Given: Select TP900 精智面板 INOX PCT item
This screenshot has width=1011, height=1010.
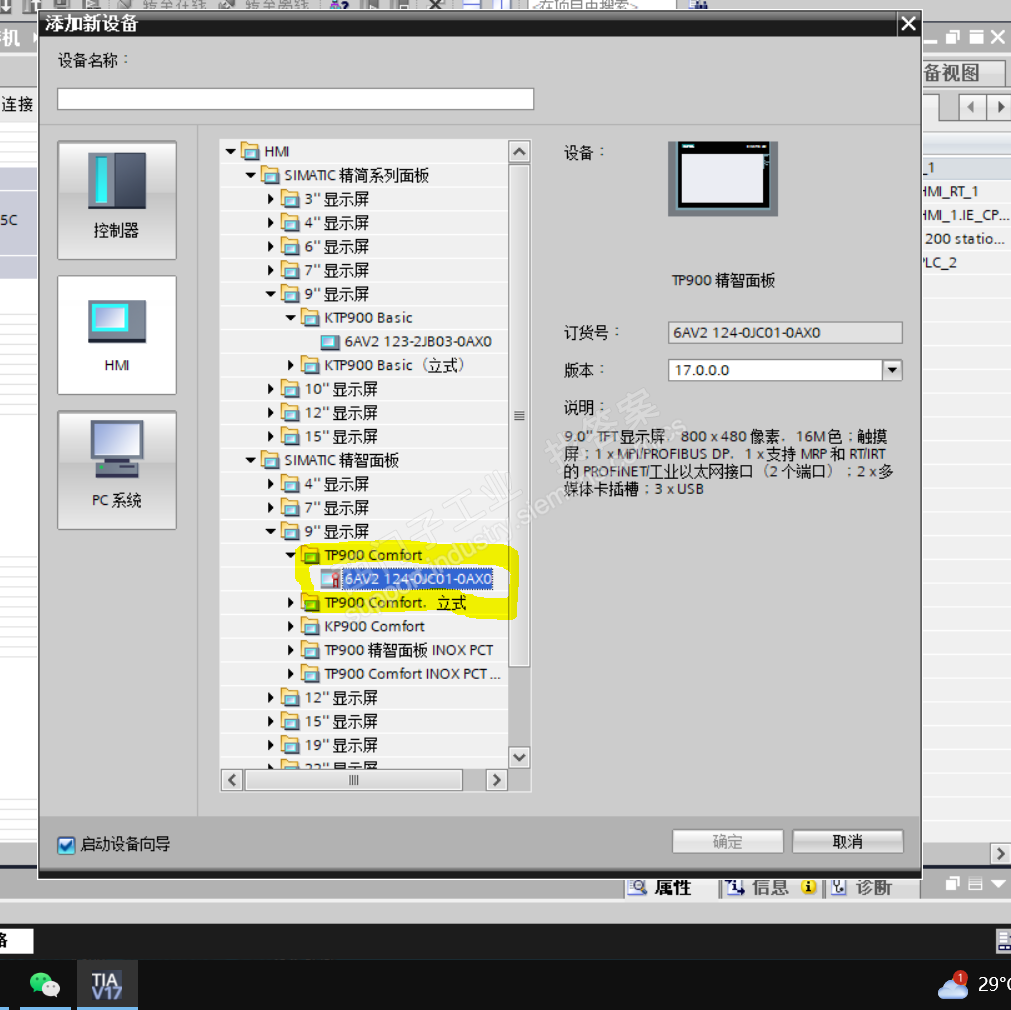Looking at the screenshot, I should (409, 650).
